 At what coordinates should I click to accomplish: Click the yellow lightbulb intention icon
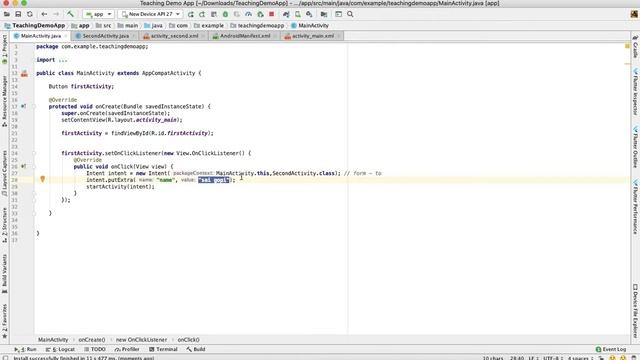pyautogui.click(x=42, y=179)
